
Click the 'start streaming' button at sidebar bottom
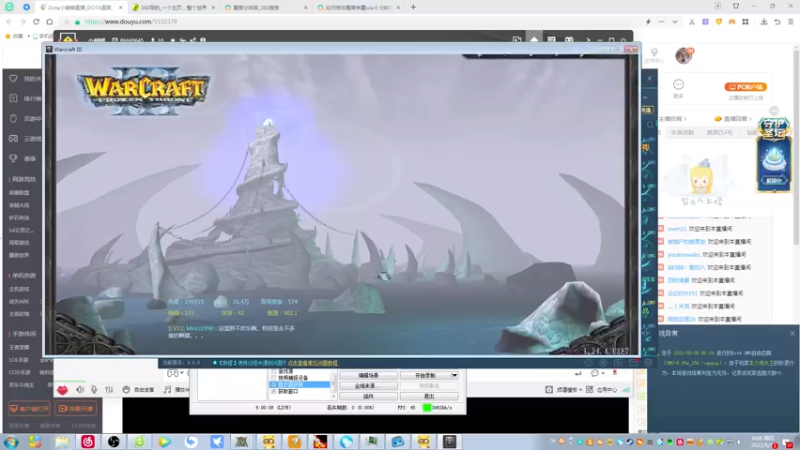76,409
